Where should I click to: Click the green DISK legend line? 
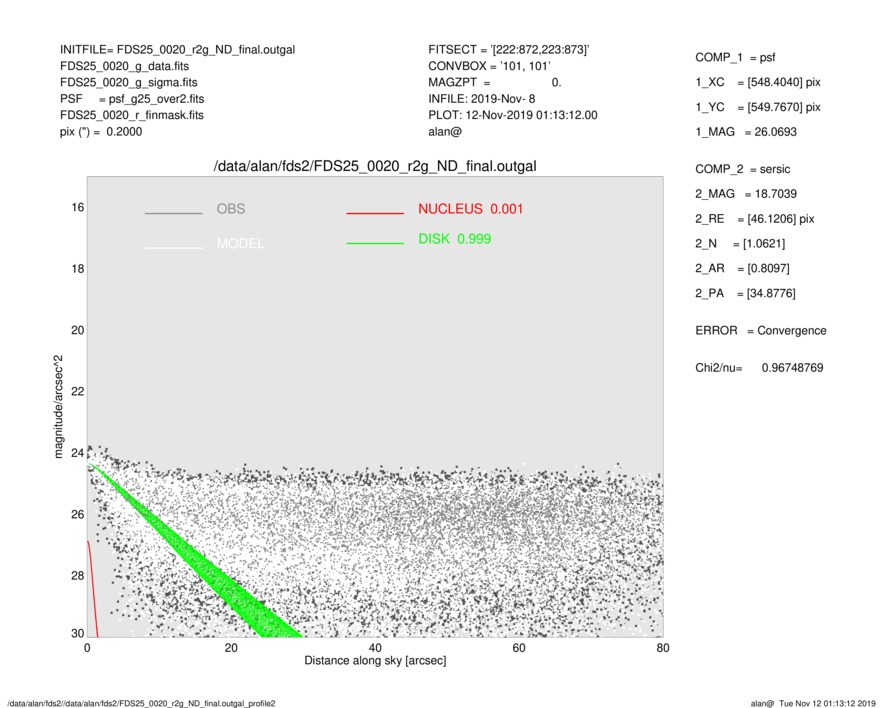375,243
